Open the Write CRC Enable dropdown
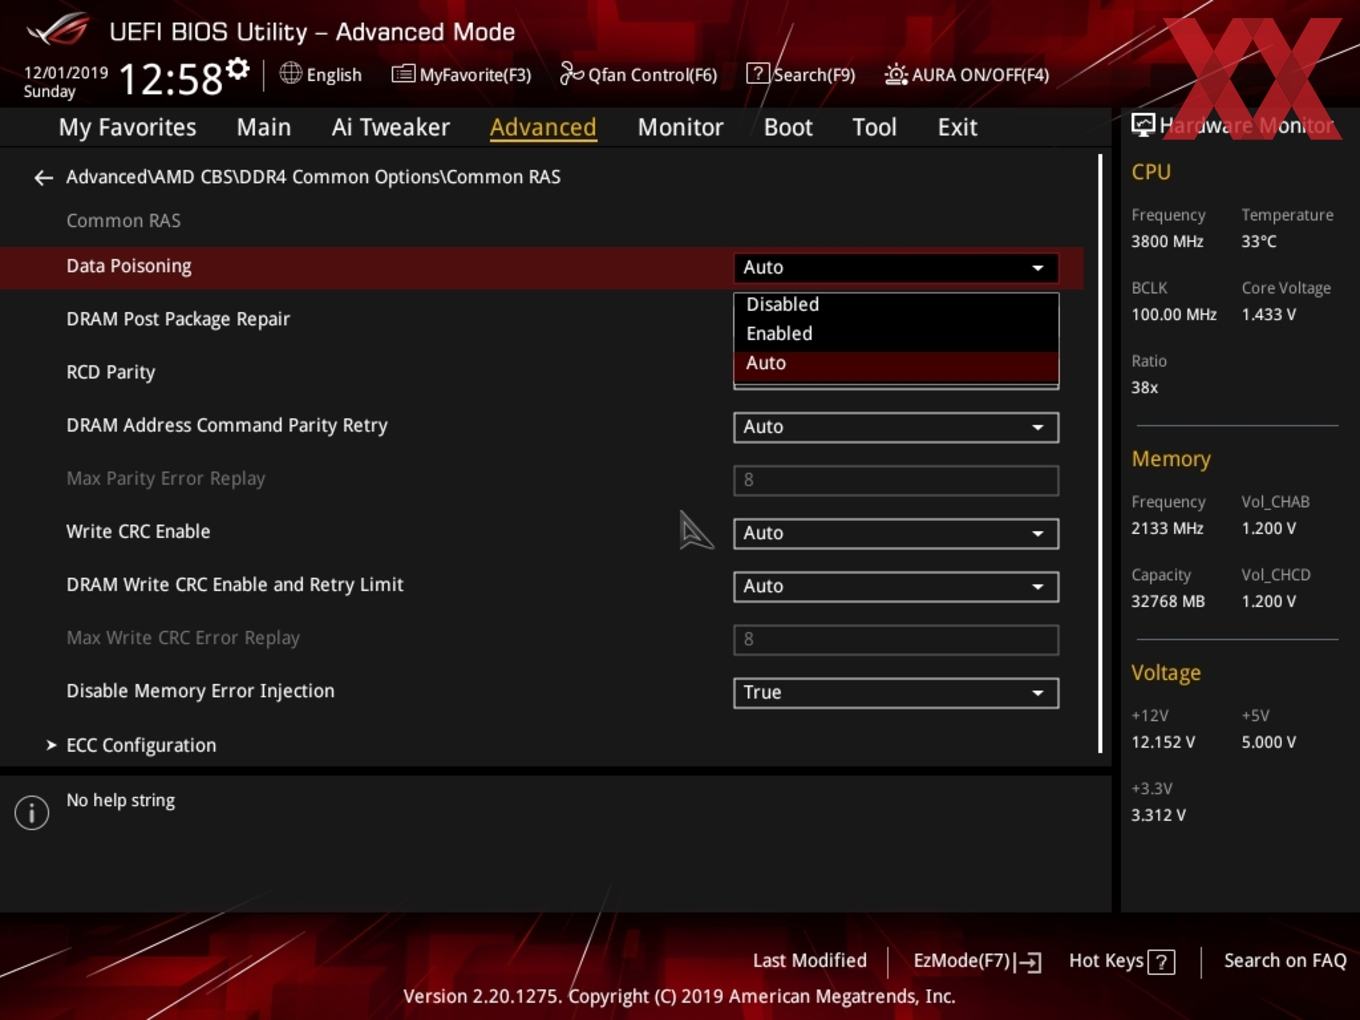 [x=896, y=533]
